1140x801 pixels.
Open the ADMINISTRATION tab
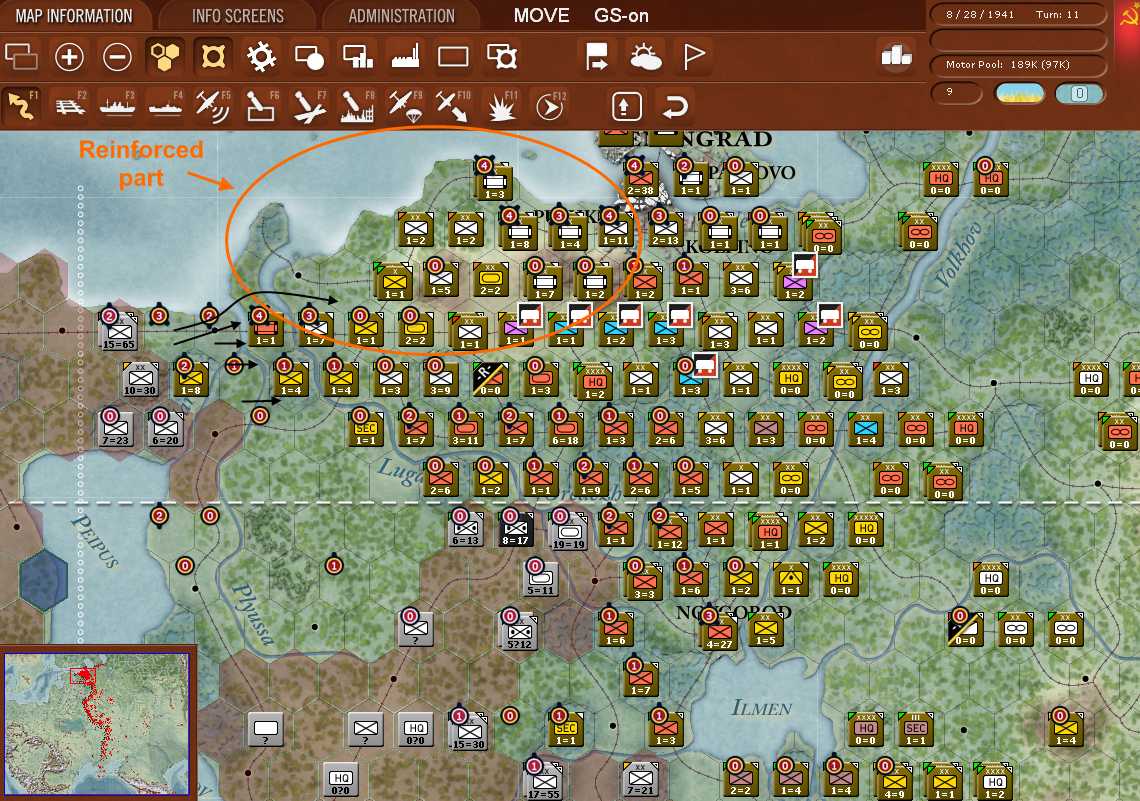pos(401,15)
